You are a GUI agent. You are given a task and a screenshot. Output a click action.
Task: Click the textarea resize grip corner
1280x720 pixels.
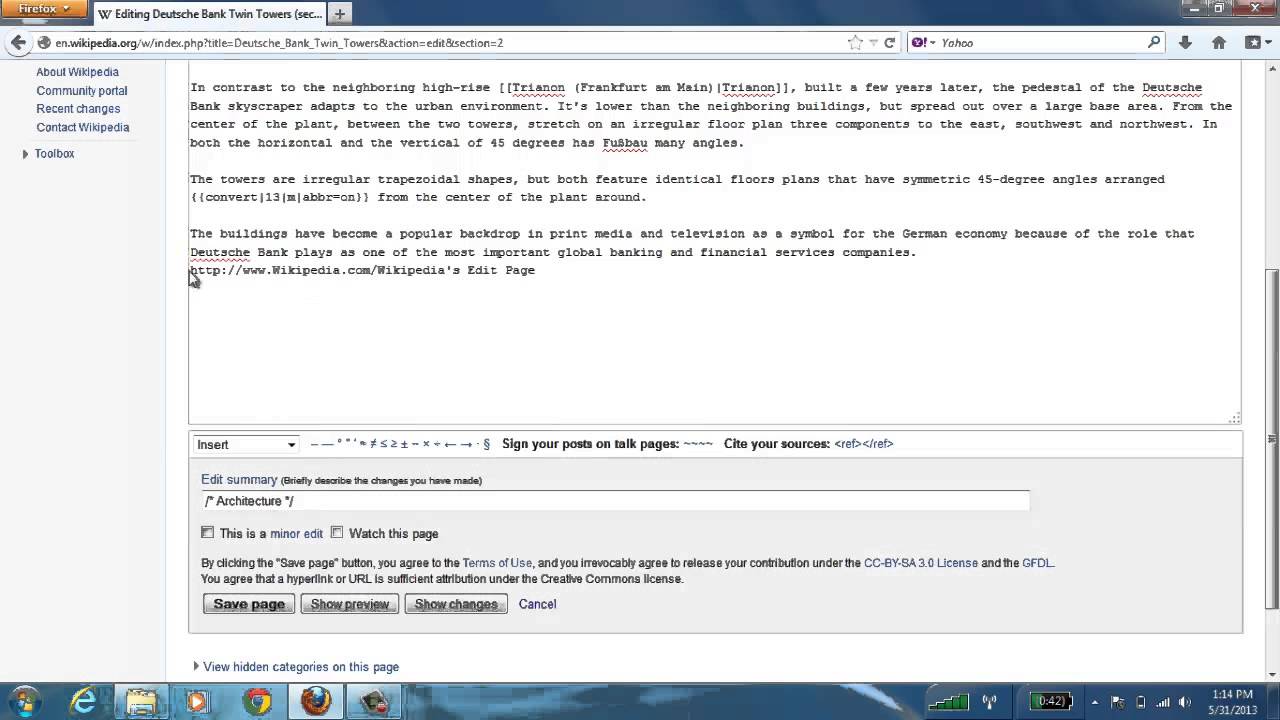(x=1234, y=418)
